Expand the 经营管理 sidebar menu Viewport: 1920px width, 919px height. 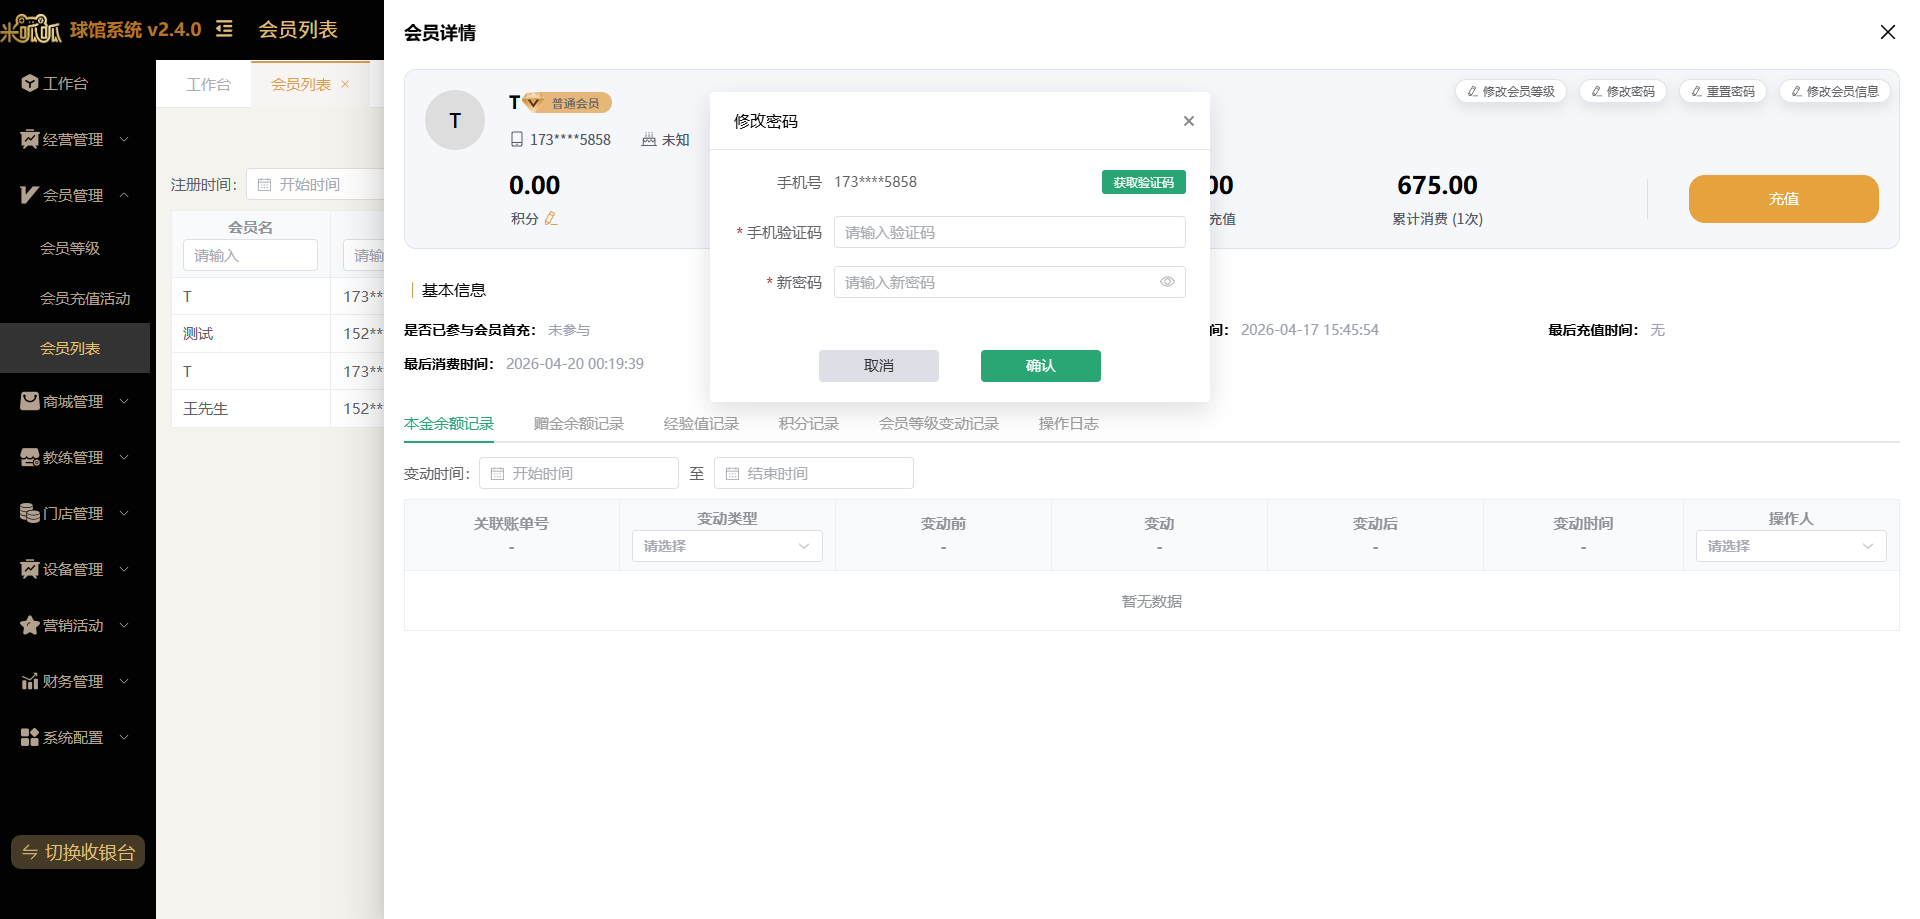(75, 139)
